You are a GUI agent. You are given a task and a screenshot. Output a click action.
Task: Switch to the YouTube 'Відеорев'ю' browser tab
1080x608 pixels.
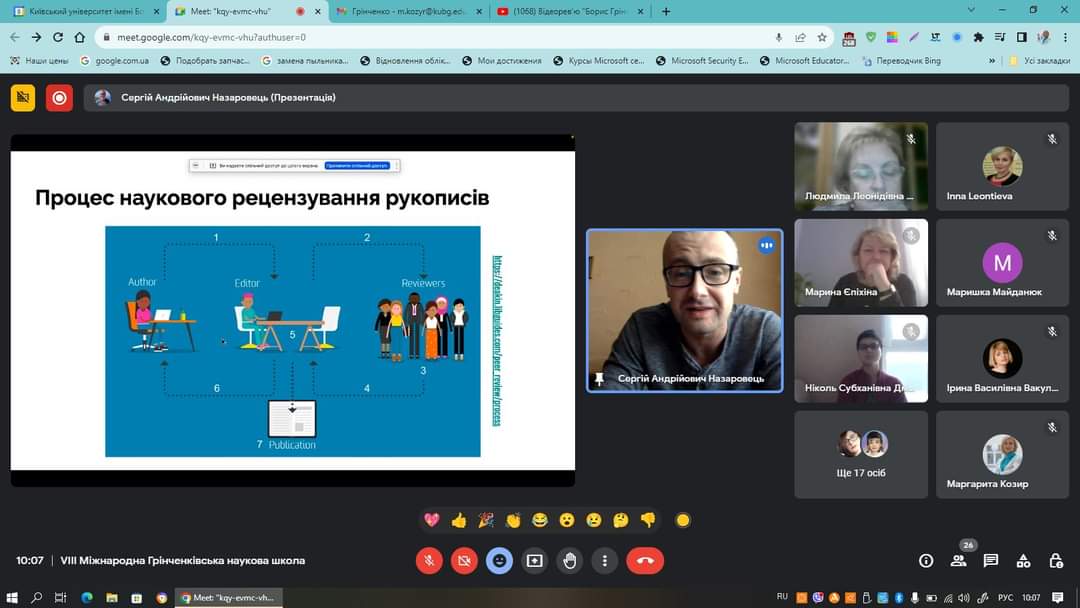565,11
